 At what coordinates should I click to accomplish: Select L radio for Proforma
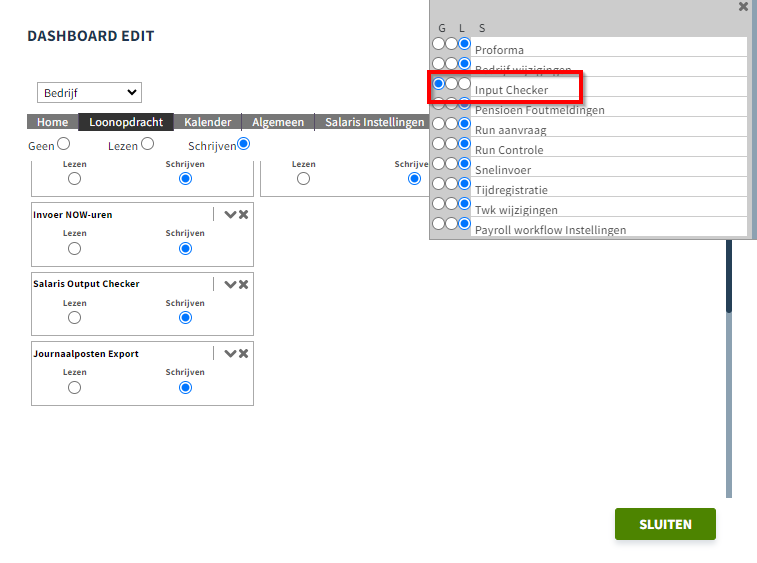451,43
